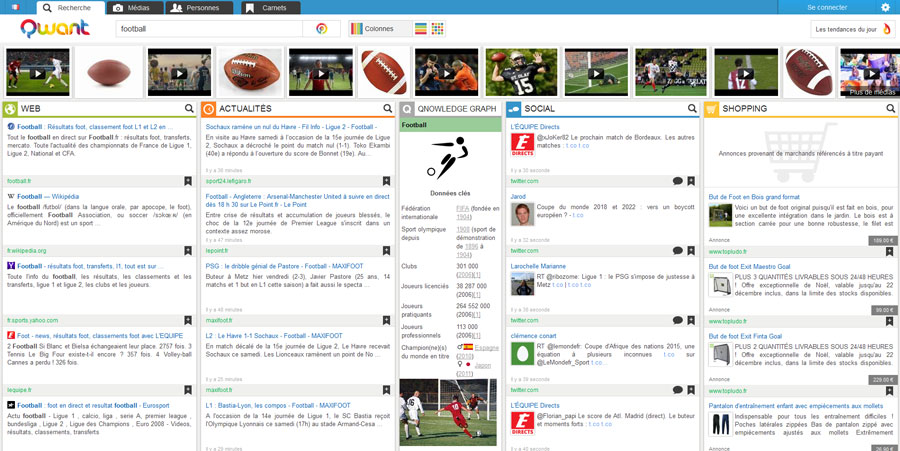The height and width of the screenshot is (451, 900).
Task: Open the Personnes tab
Action: tap(199, 8)
